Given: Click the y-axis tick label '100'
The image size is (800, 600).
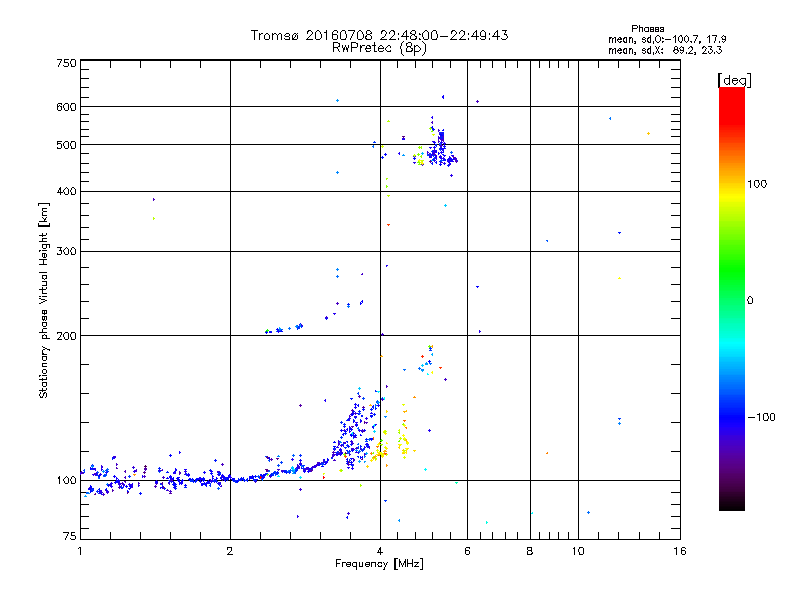Looking at the screenshot, I should [66, 481].
